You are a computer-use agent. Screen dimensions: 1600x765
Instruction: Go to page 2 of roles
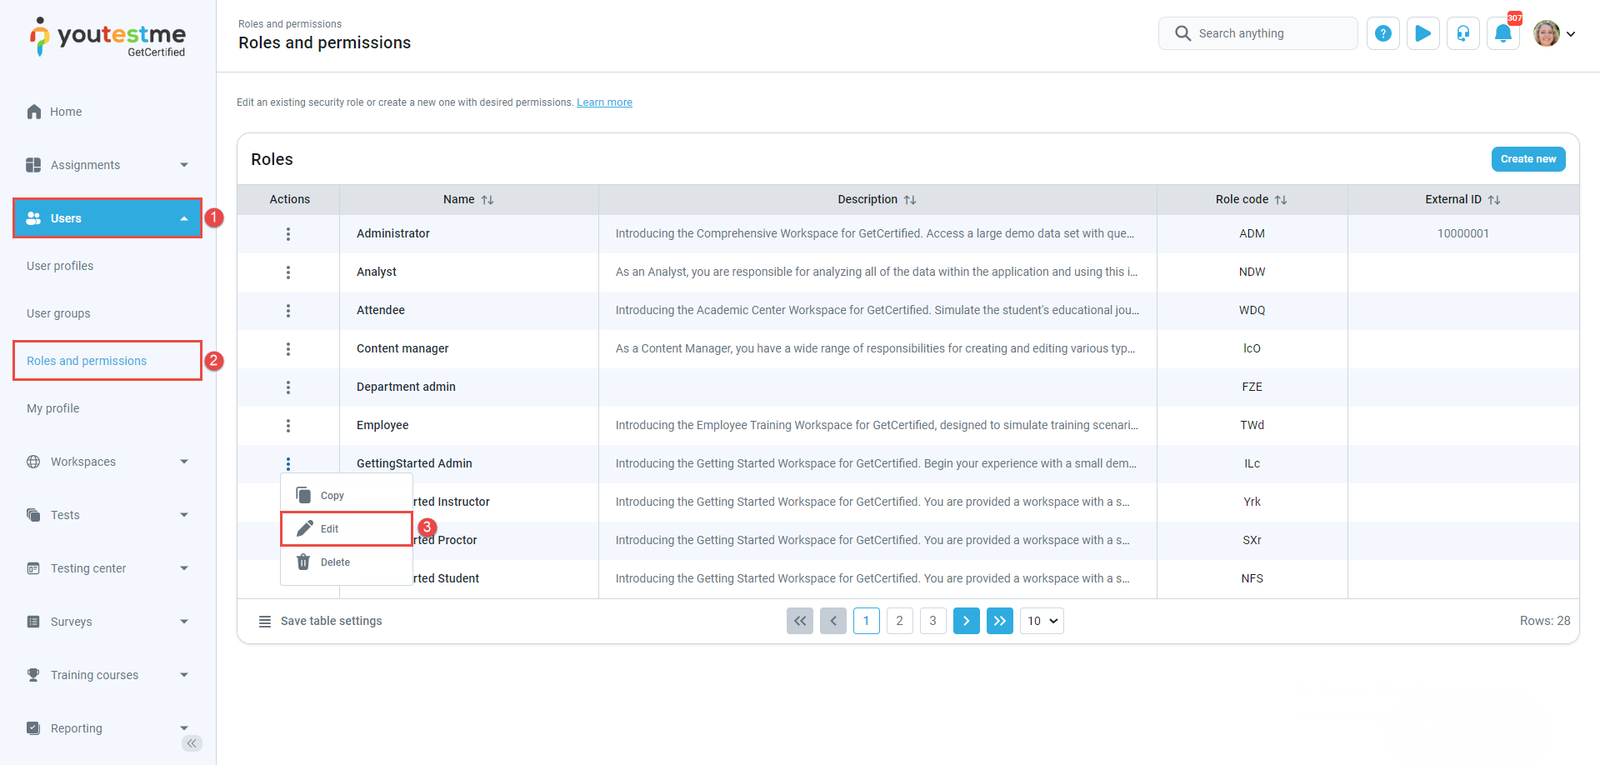[899, 621]
